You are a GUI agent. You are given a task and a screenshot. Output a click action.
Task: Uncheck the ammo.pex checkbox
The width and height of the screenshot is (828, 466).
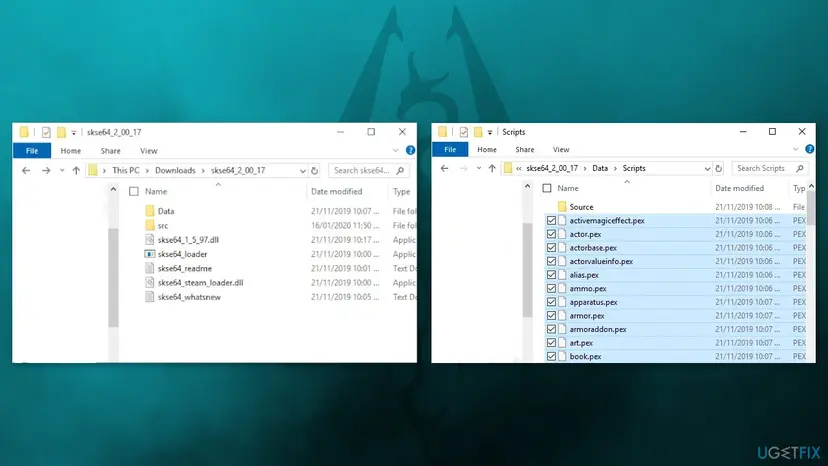[x=551, y=288]
